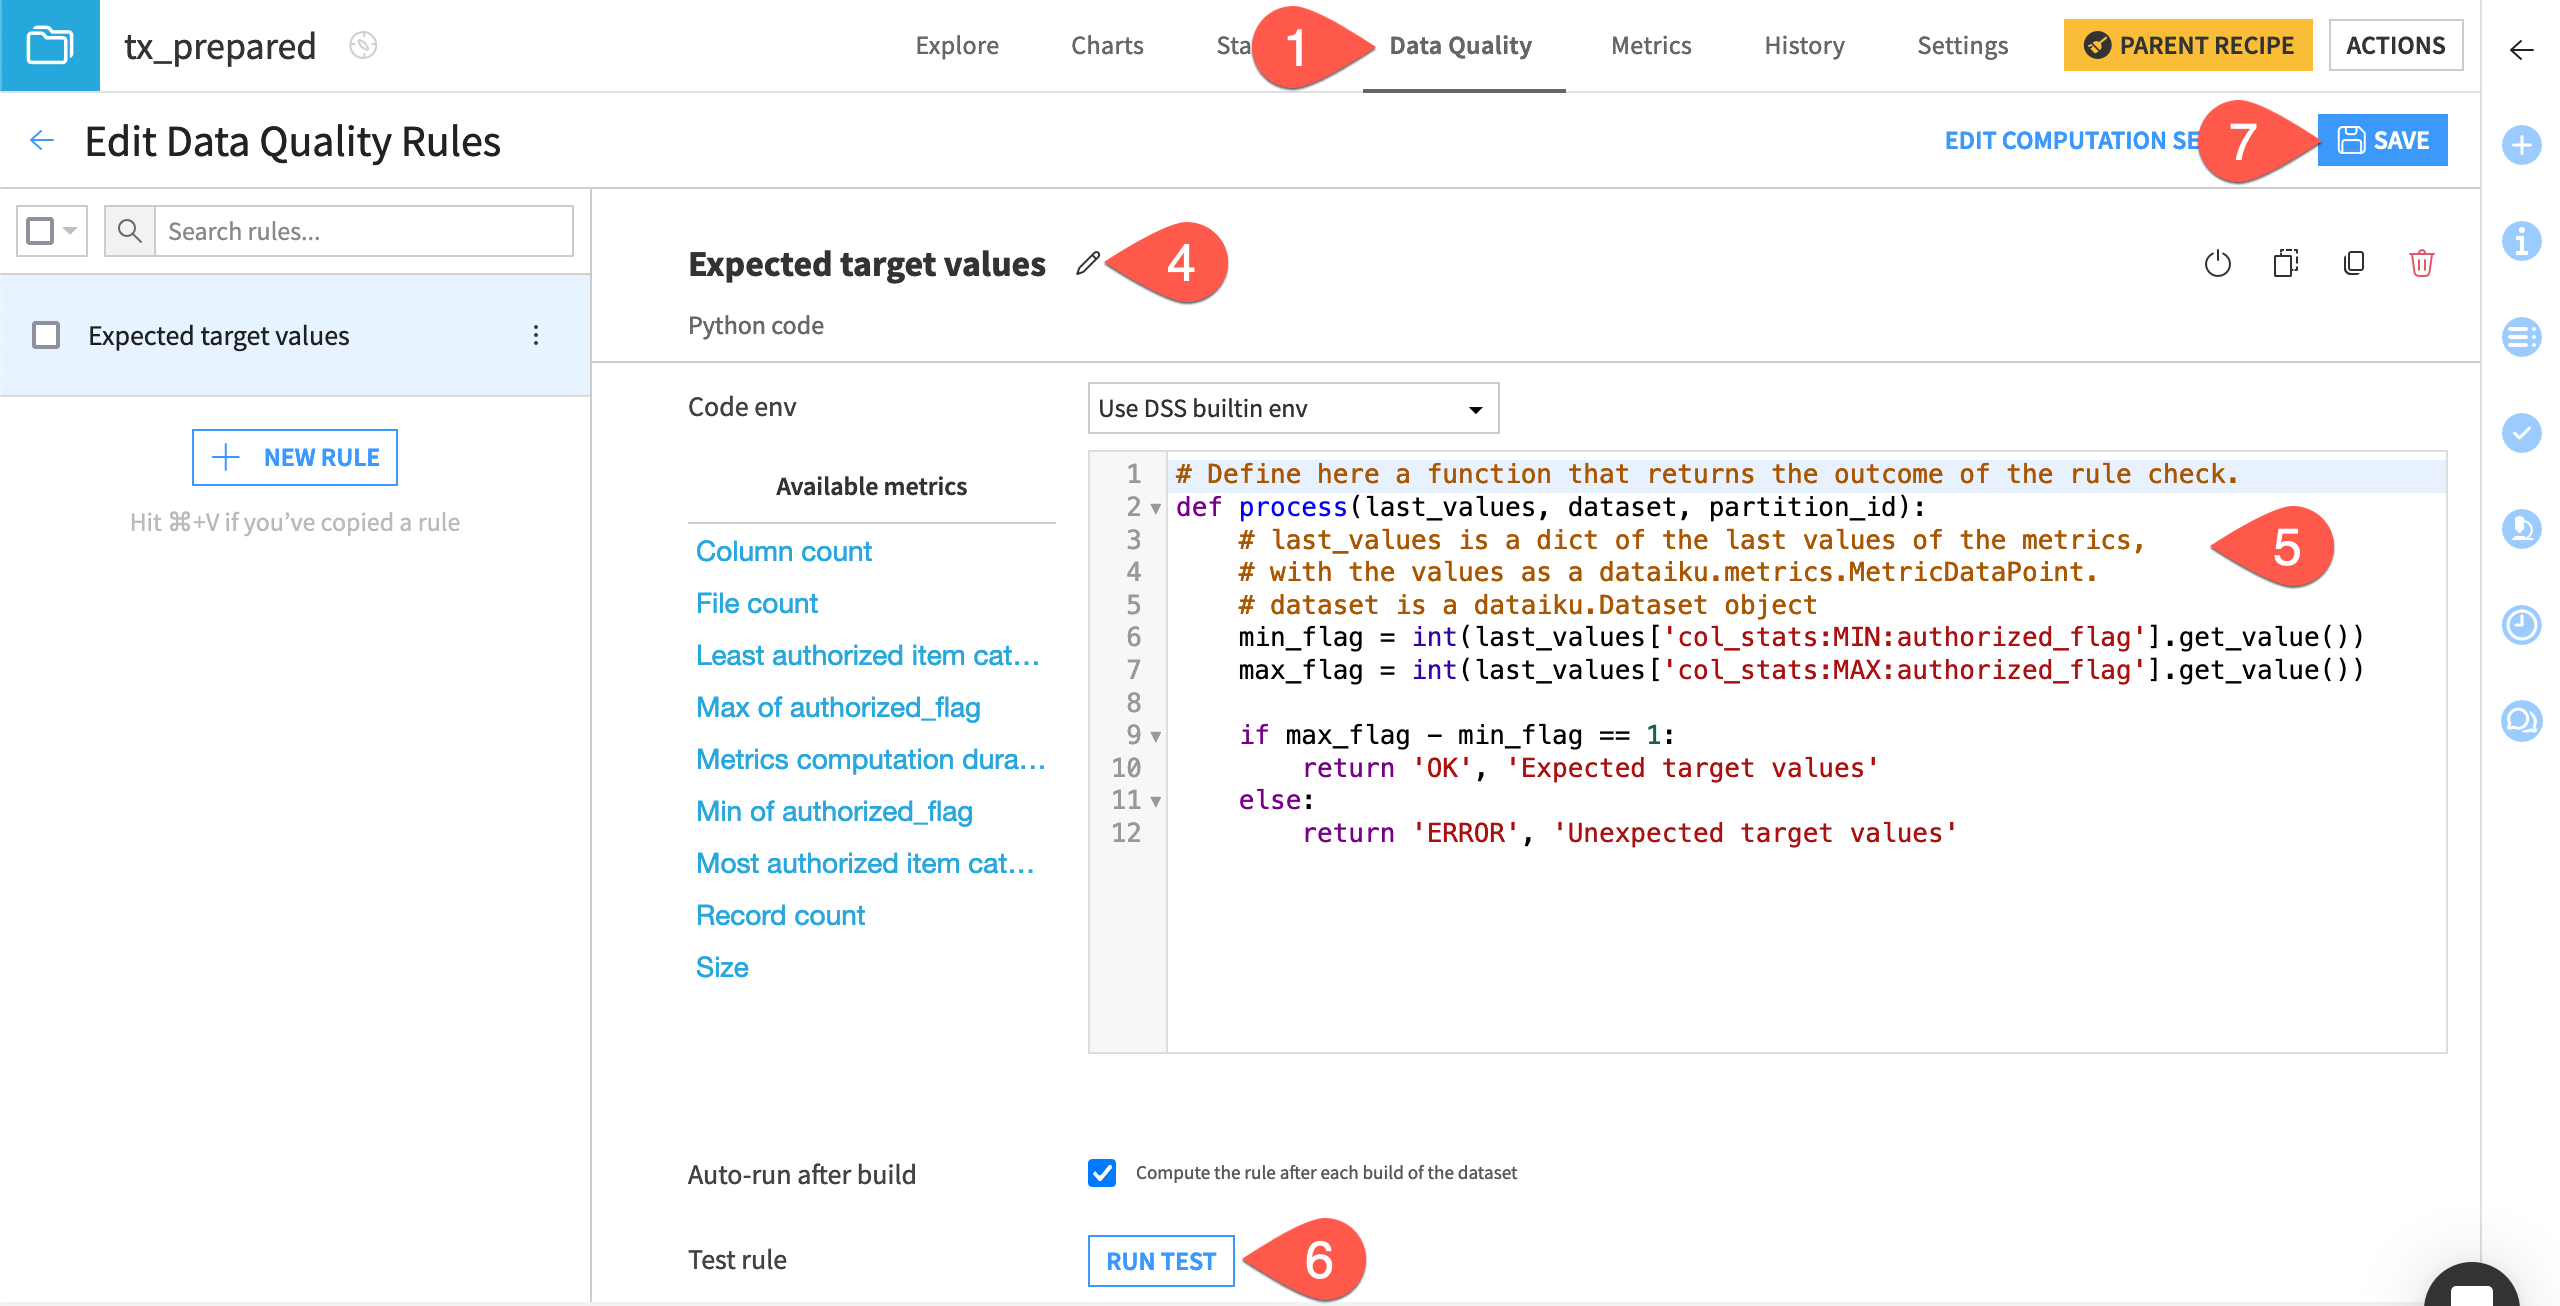Switch to the Metrics tab
Viewport: 2560px width, 1306px height.
pyautogui.click(x=1650, y=45)
